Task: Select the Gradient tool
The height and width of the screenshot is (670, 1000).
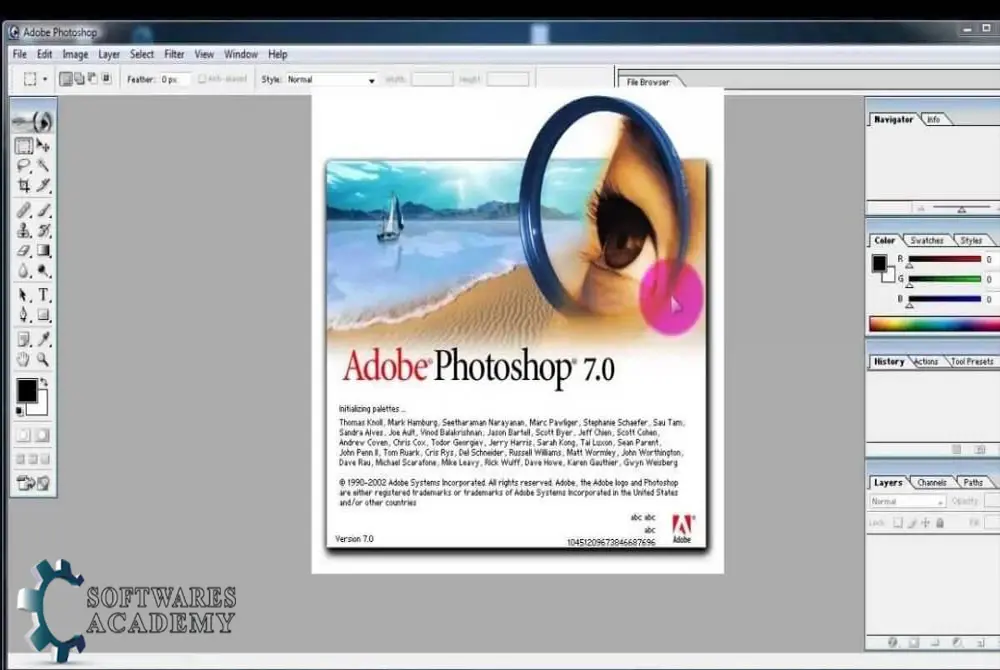Action: [43, 251]
